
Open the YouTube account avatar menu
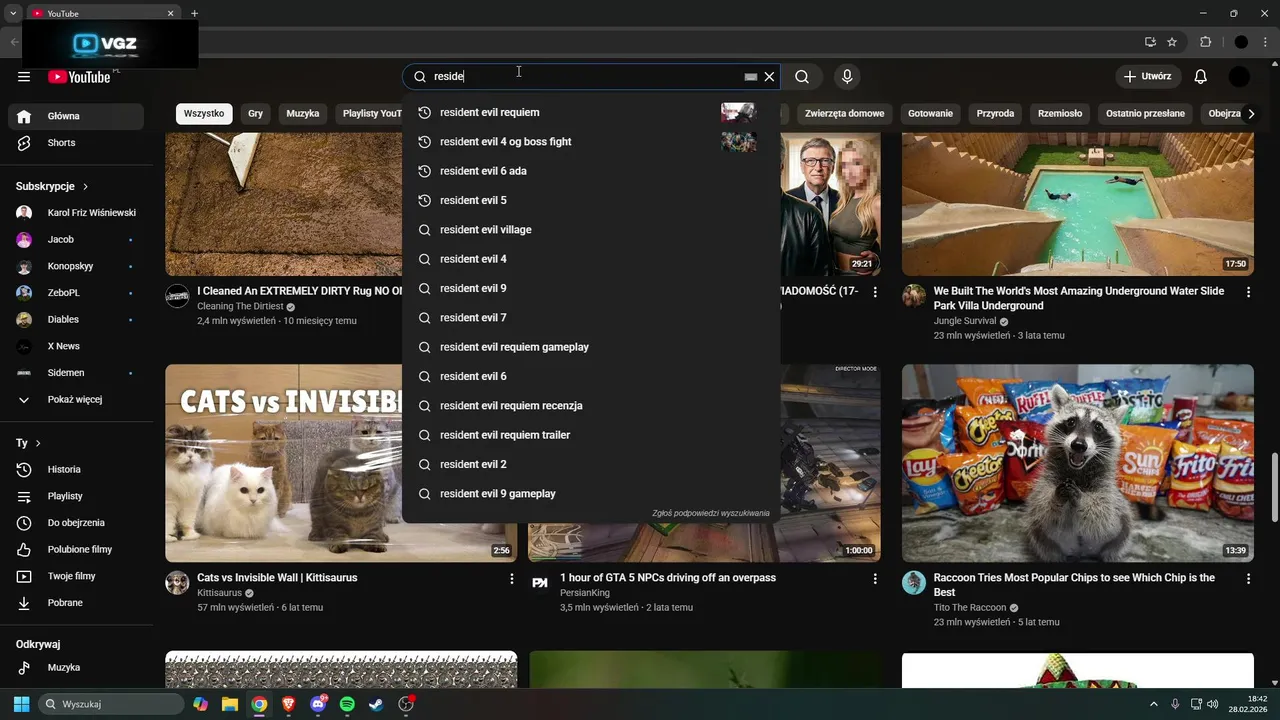tap(1239, 77)
